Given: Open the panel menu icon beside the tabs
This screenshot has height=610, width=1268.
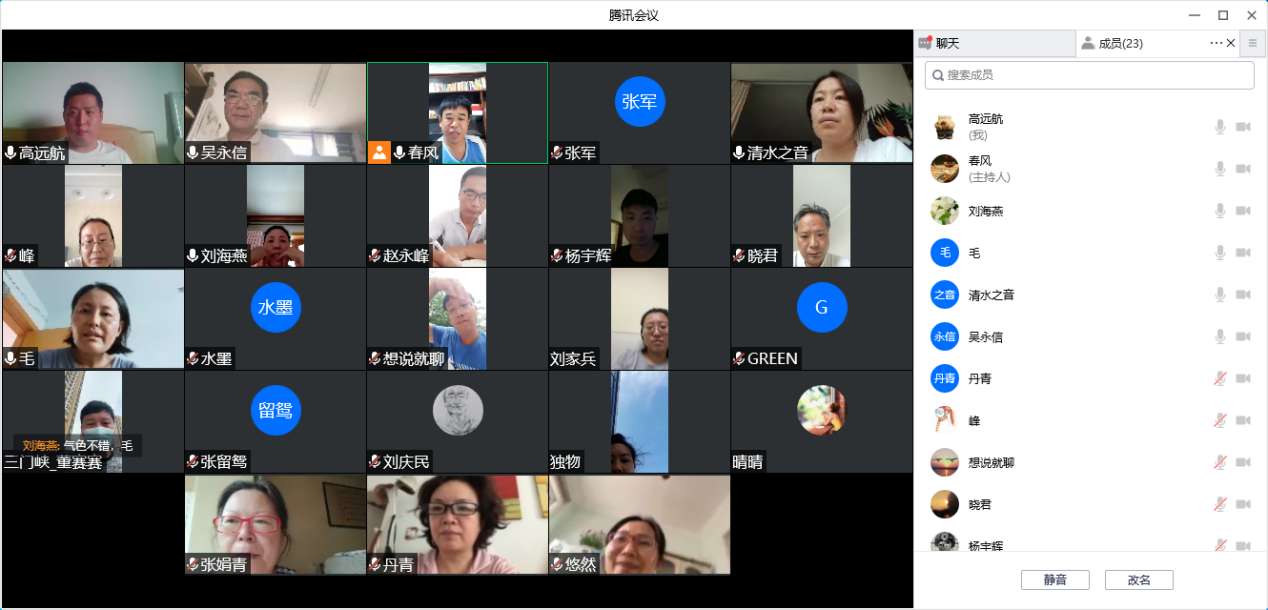Looking at the screenshot, I should [x=1252, y=43].
